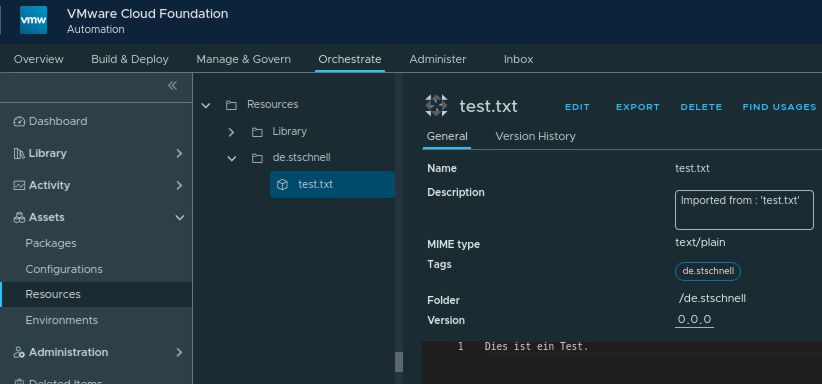Click the Library books icon

pyautogui.click(x=19, y=154)
